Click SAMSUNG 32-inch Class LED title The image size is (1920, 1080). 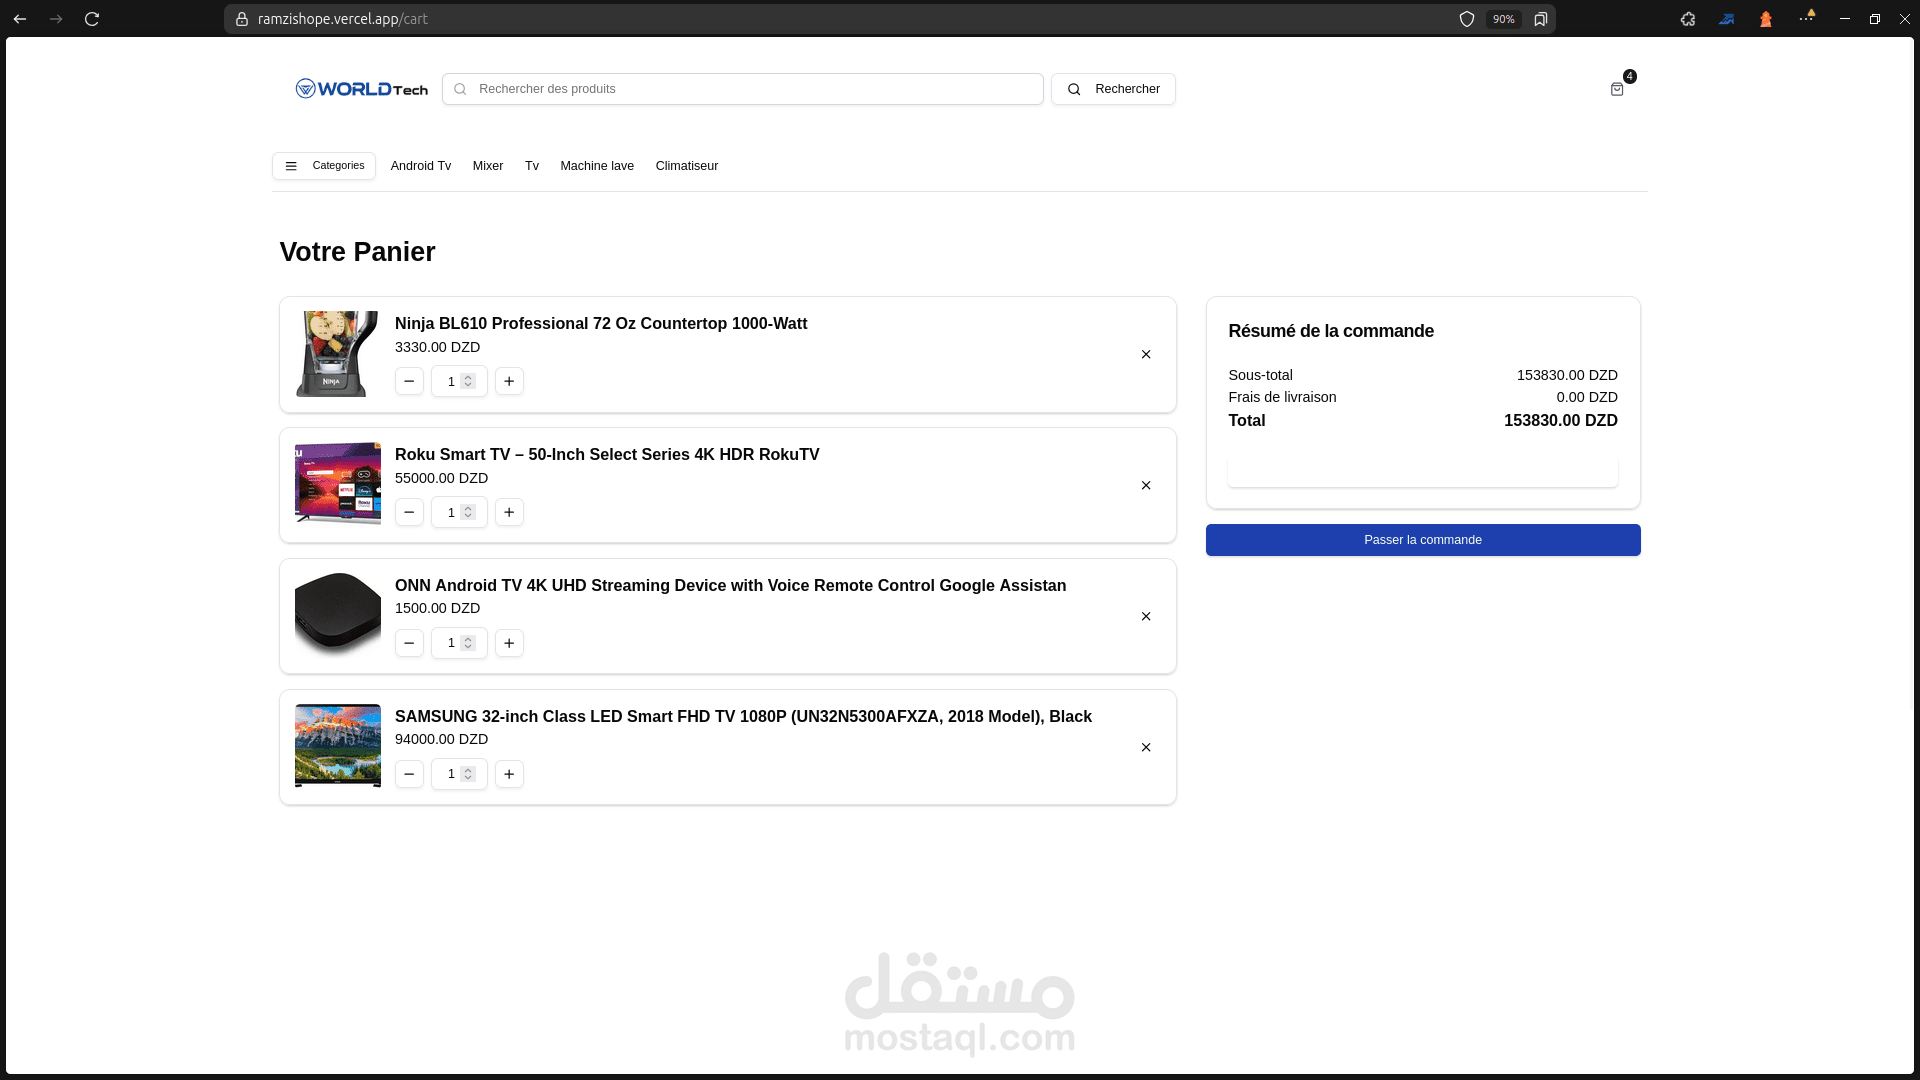[743, 716]
